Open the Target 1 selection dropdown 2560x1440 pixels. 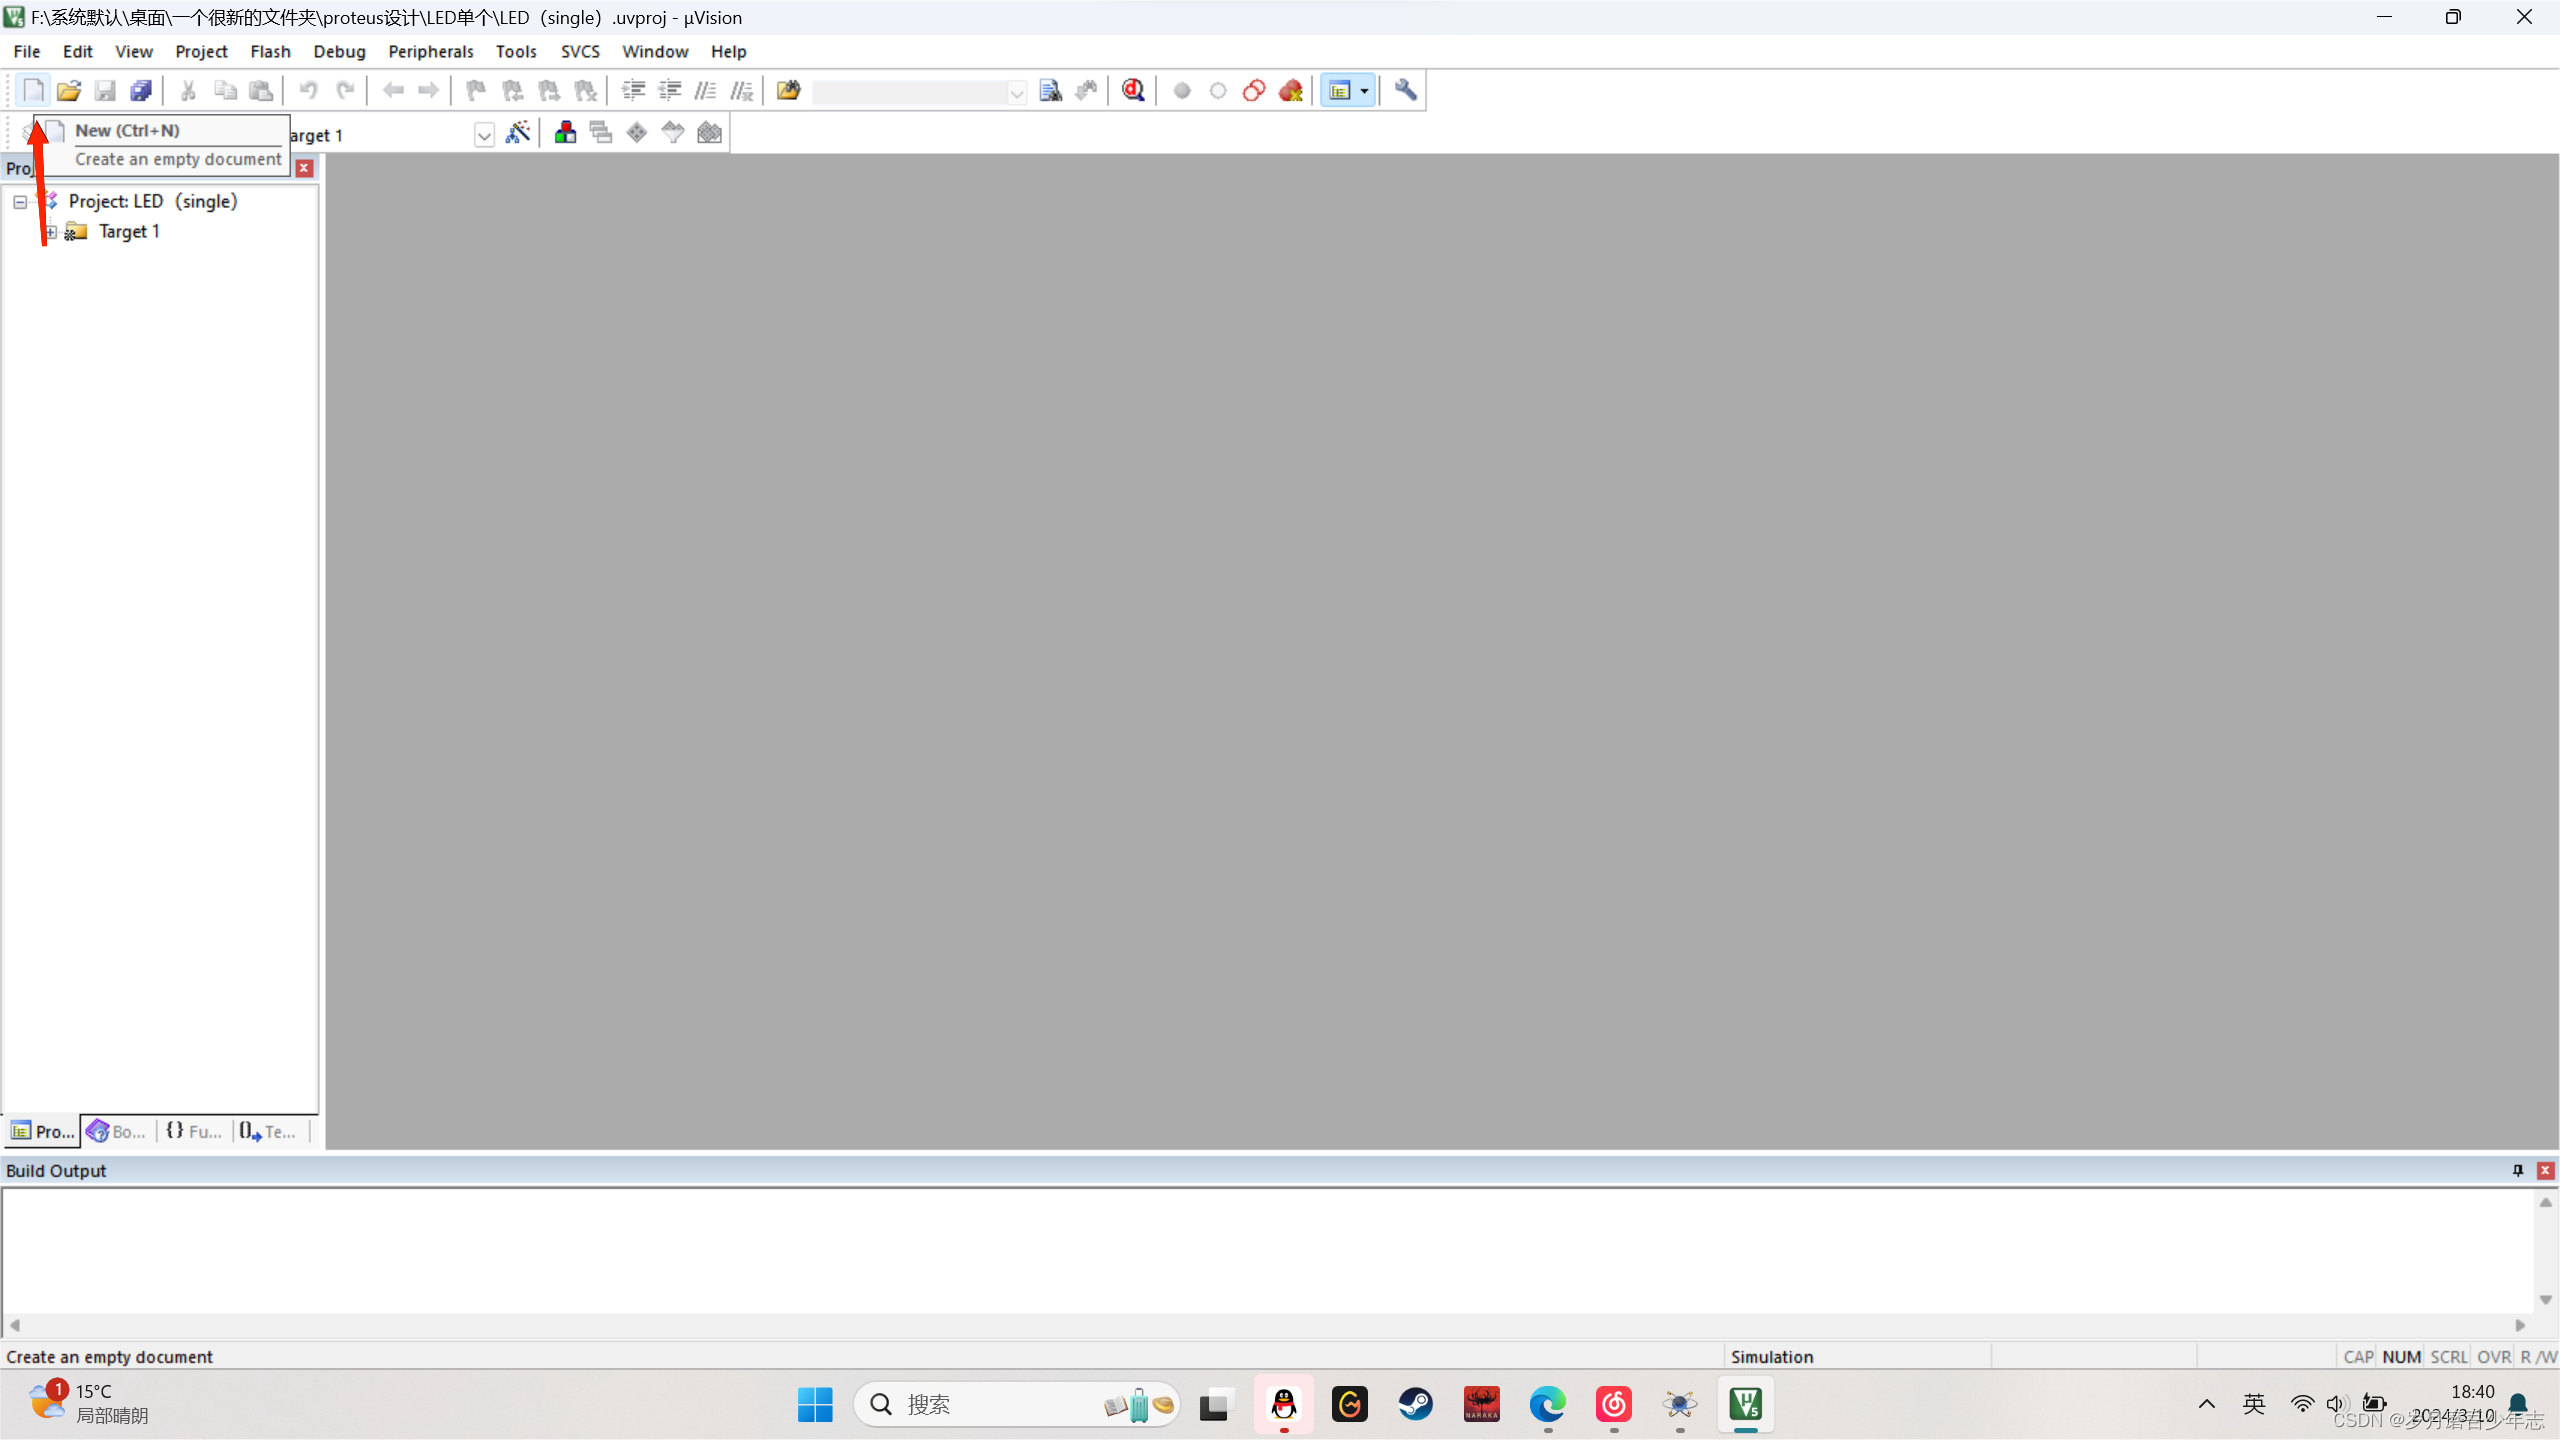(484, 135)
